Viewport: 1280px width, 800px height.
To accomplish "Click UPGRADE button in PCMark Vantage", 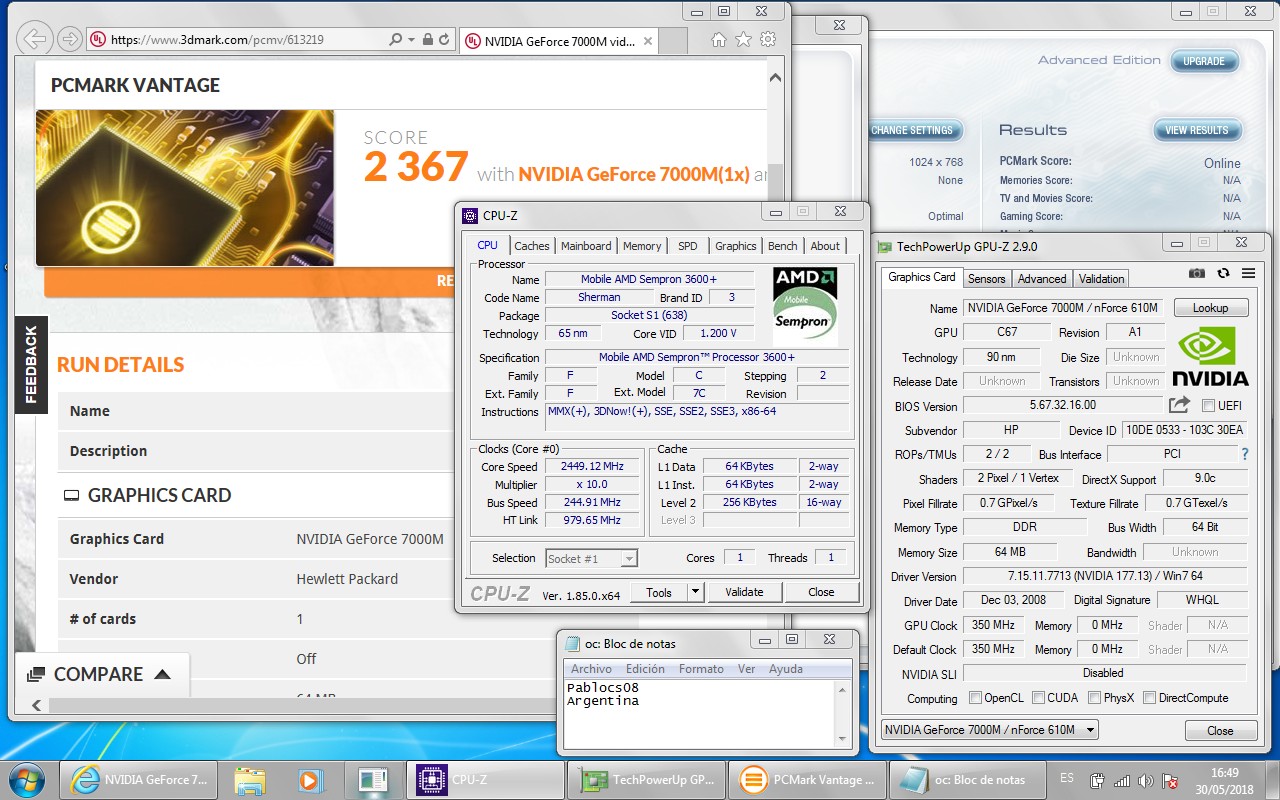I will [1204, 61].
